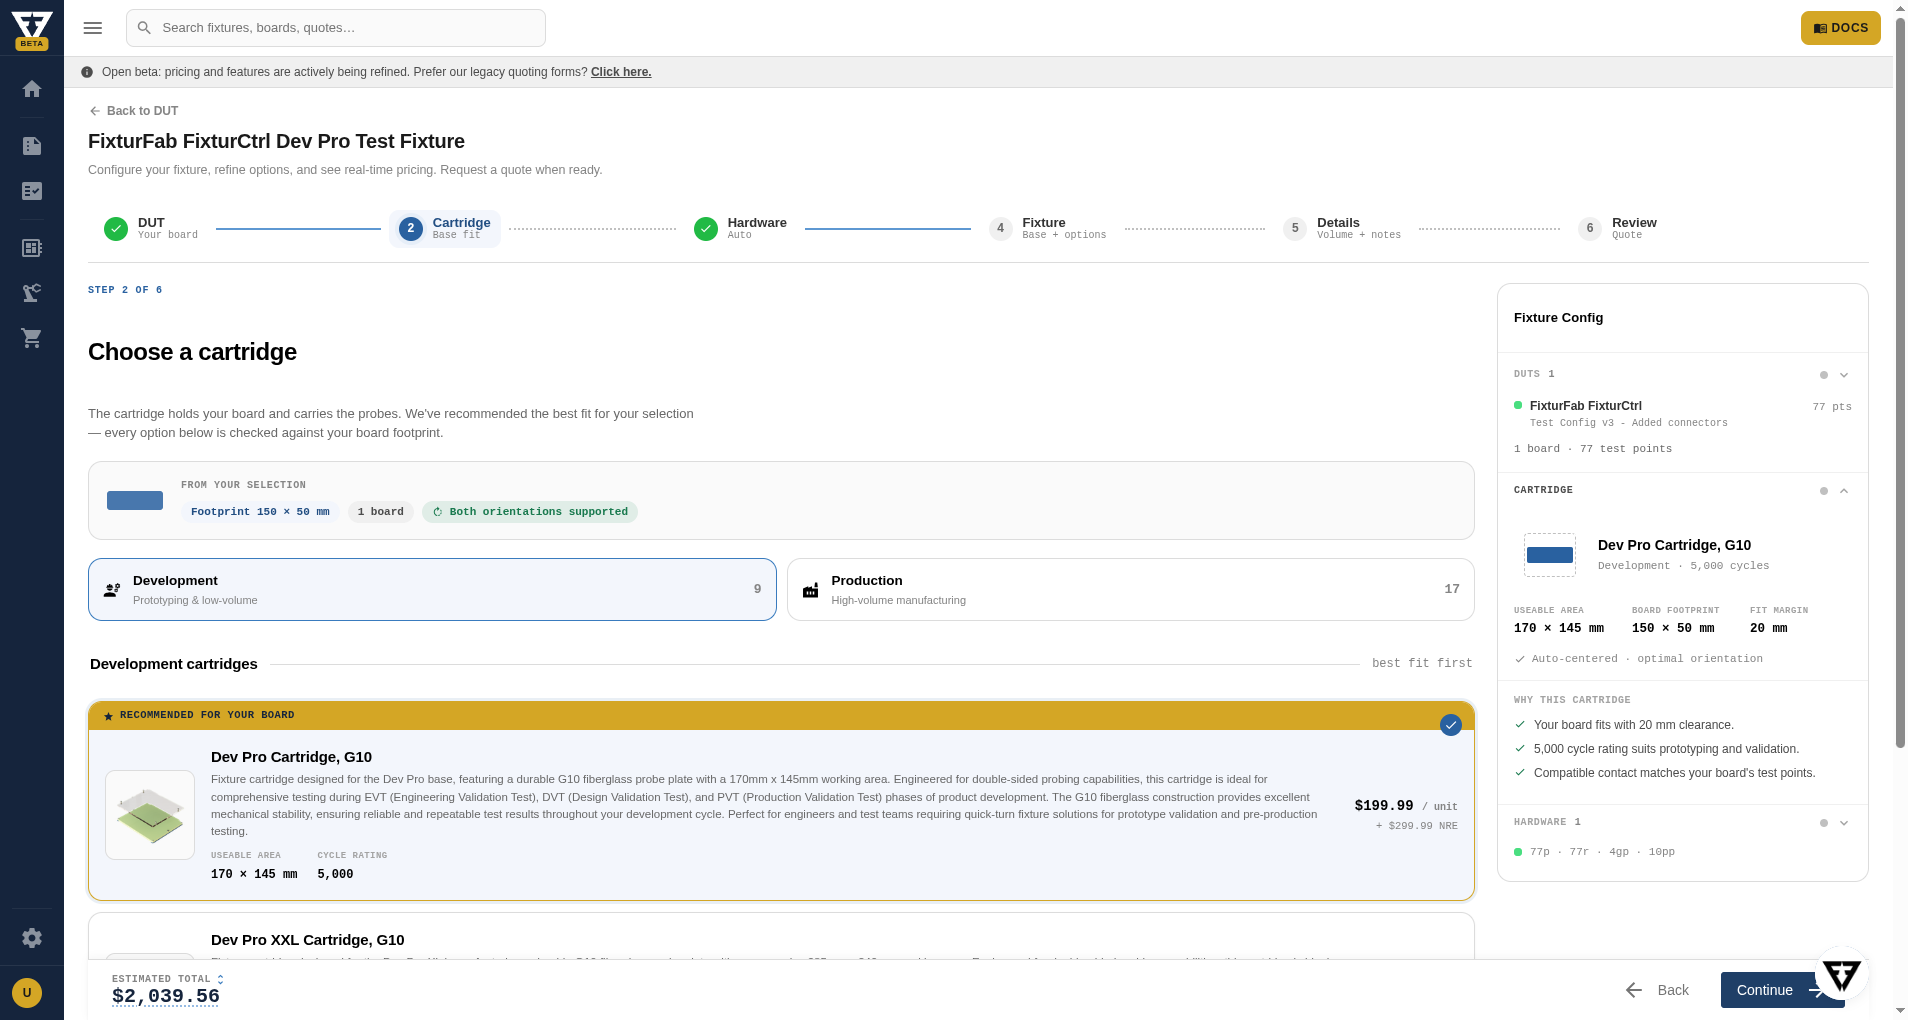Focus the search fixtures input field

(336, 28)
